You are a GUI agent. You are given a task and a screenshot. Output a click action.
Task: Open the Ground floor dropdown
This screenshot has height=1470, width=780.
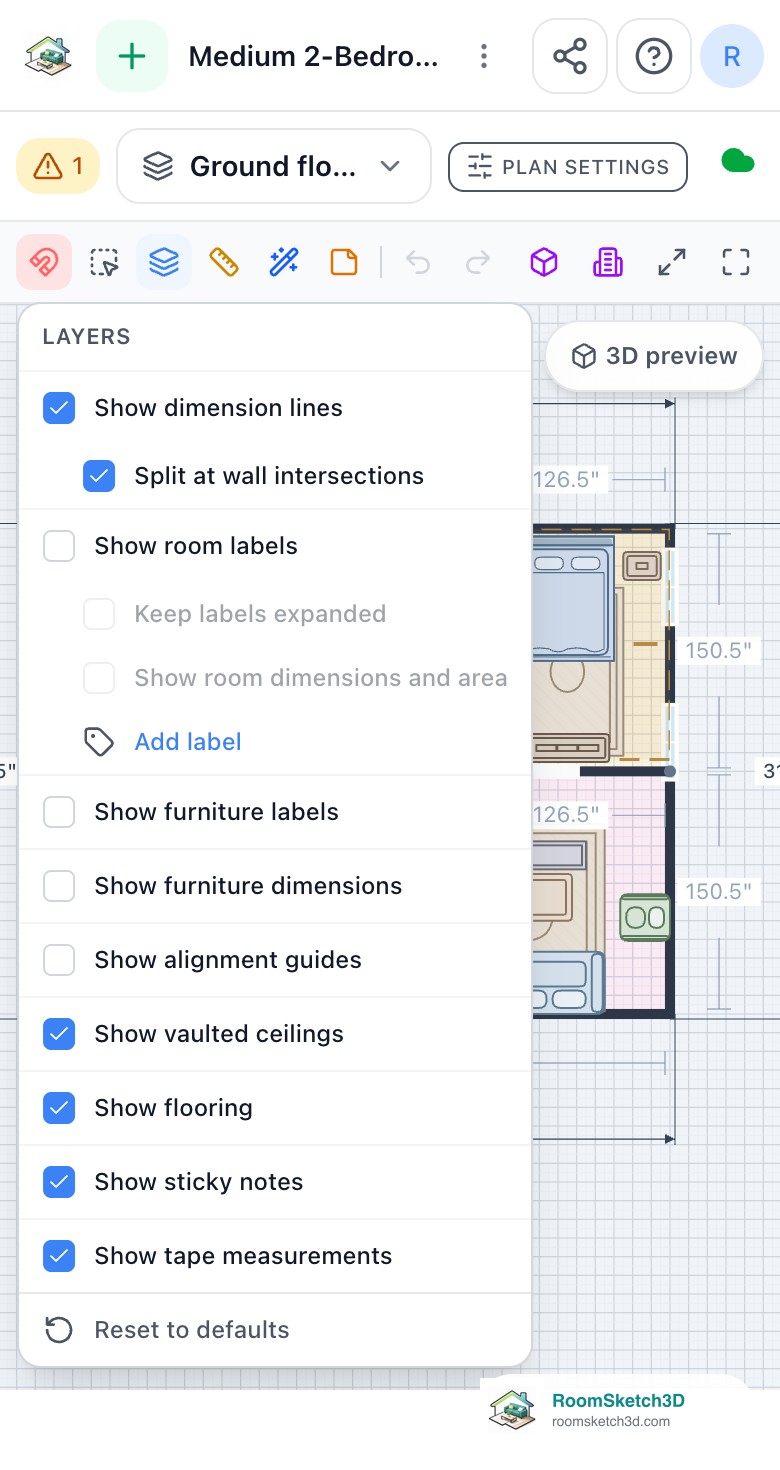[x=274, y=166]
